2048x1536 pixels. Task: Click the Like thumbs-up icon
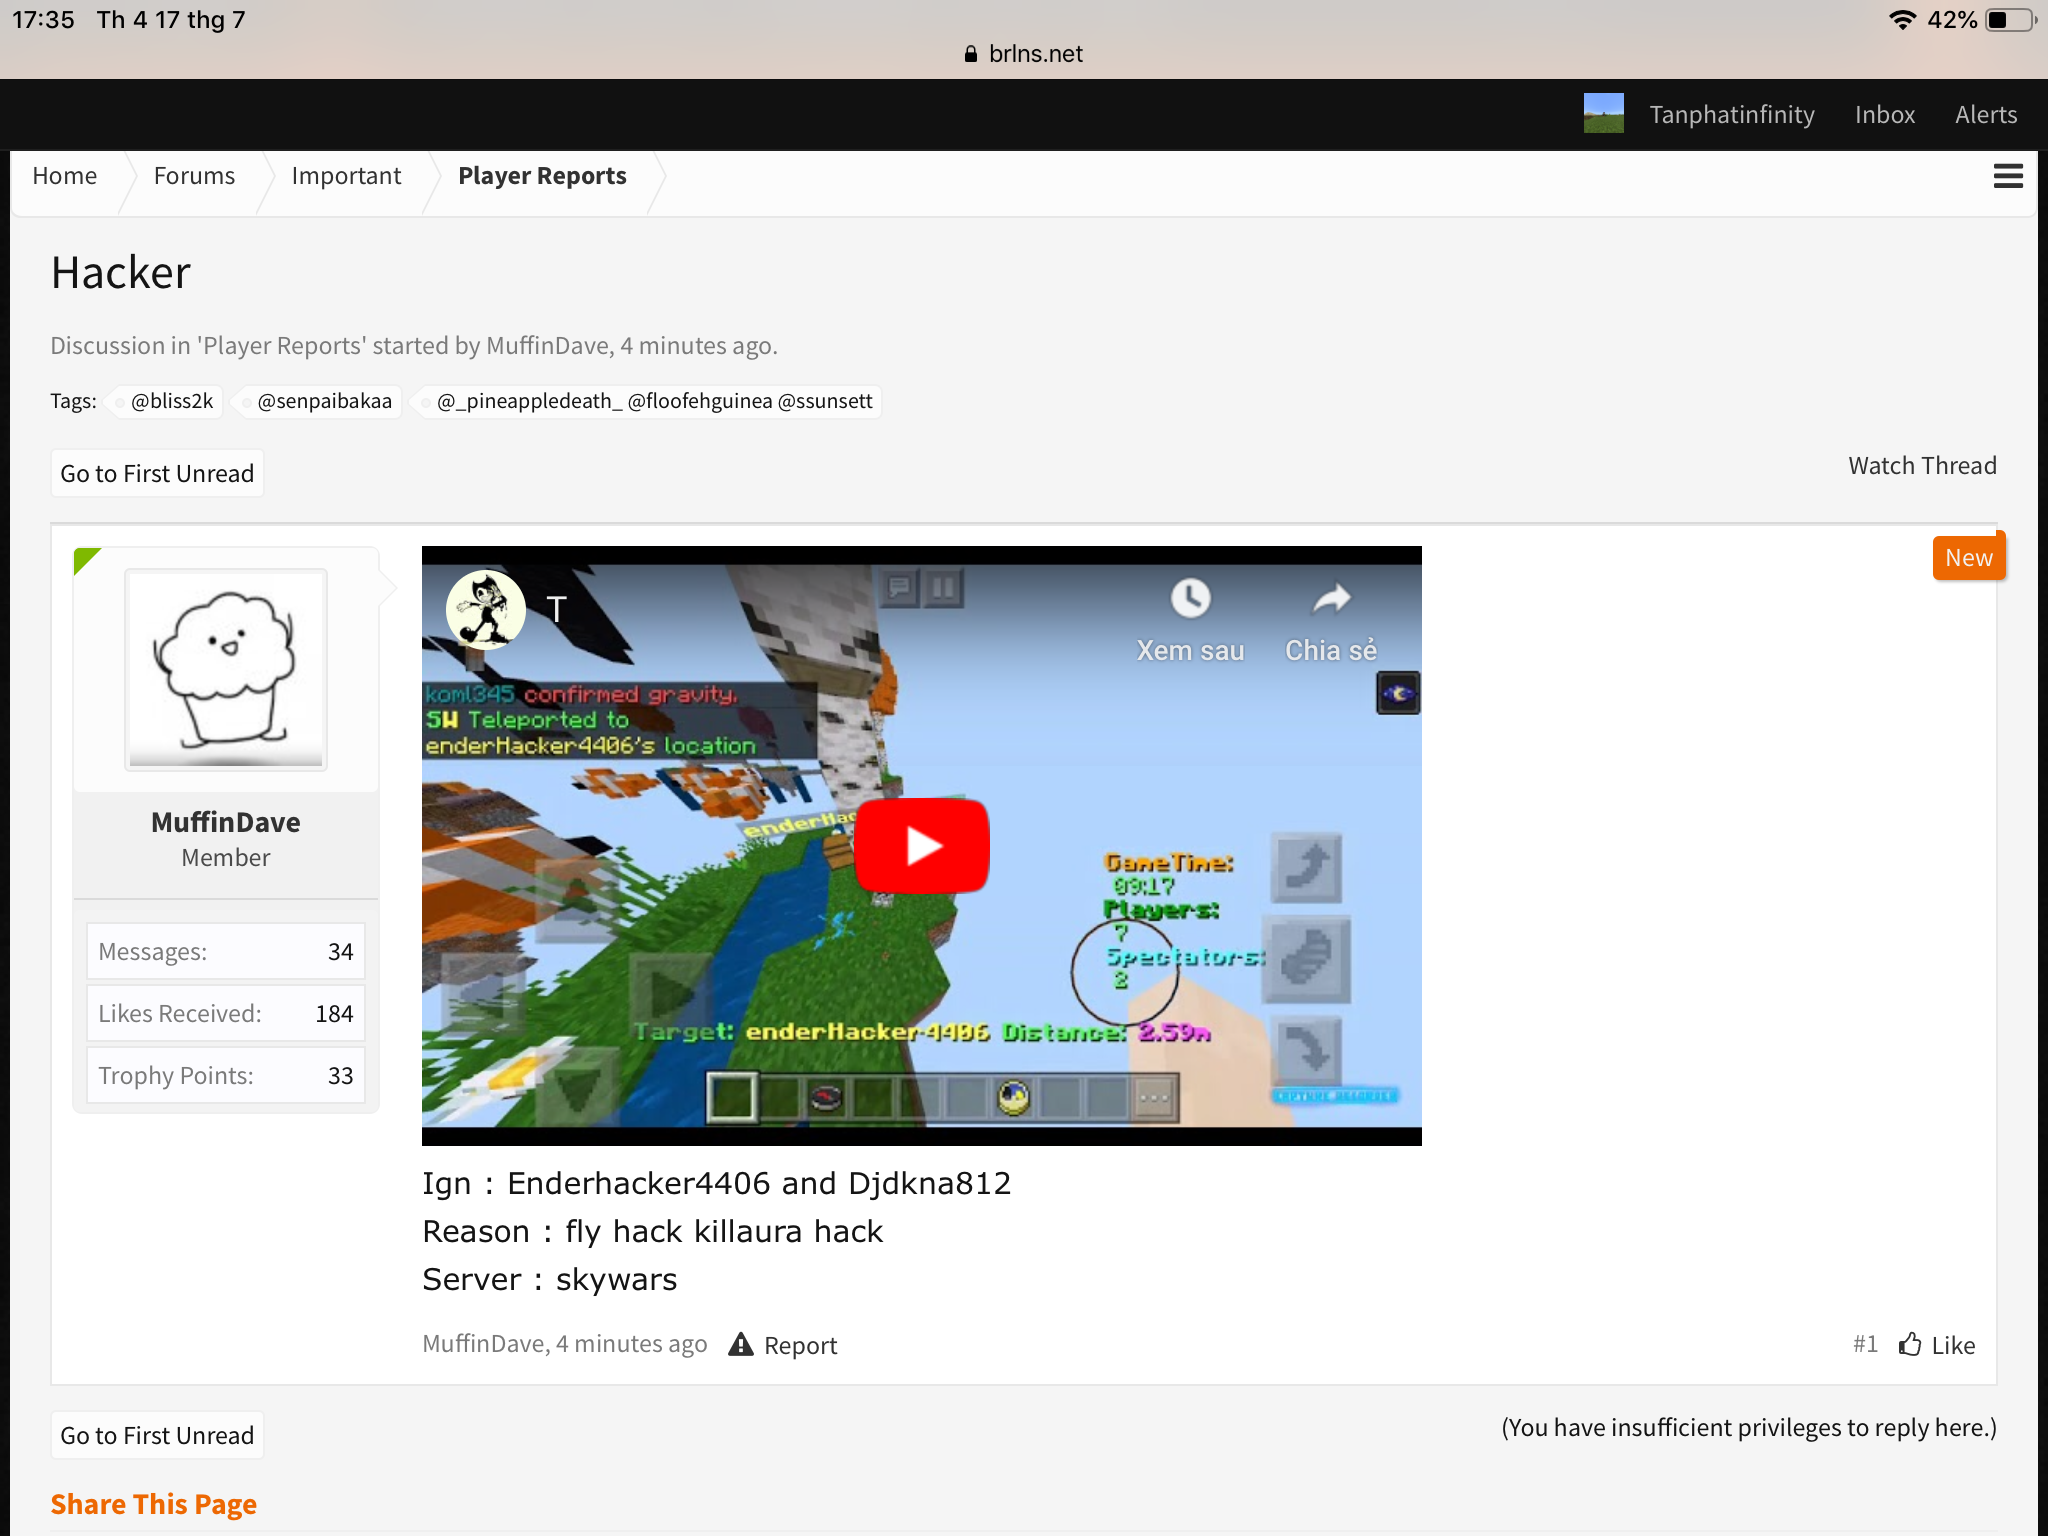click(1910, 1344)
